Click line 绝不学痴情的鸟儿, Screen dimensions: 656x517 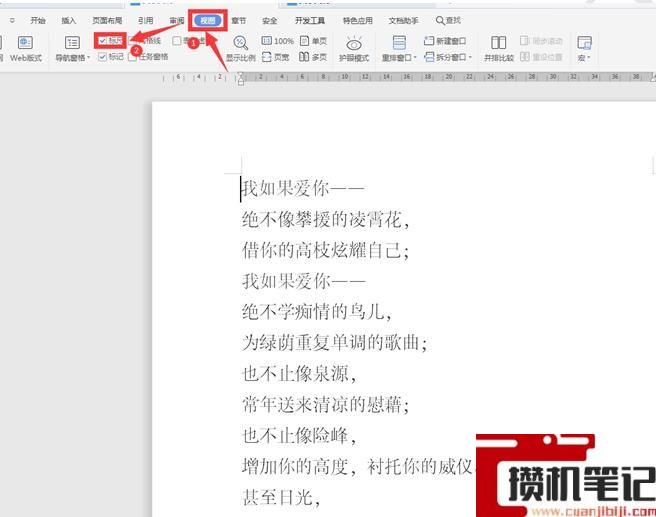point(317,312)
